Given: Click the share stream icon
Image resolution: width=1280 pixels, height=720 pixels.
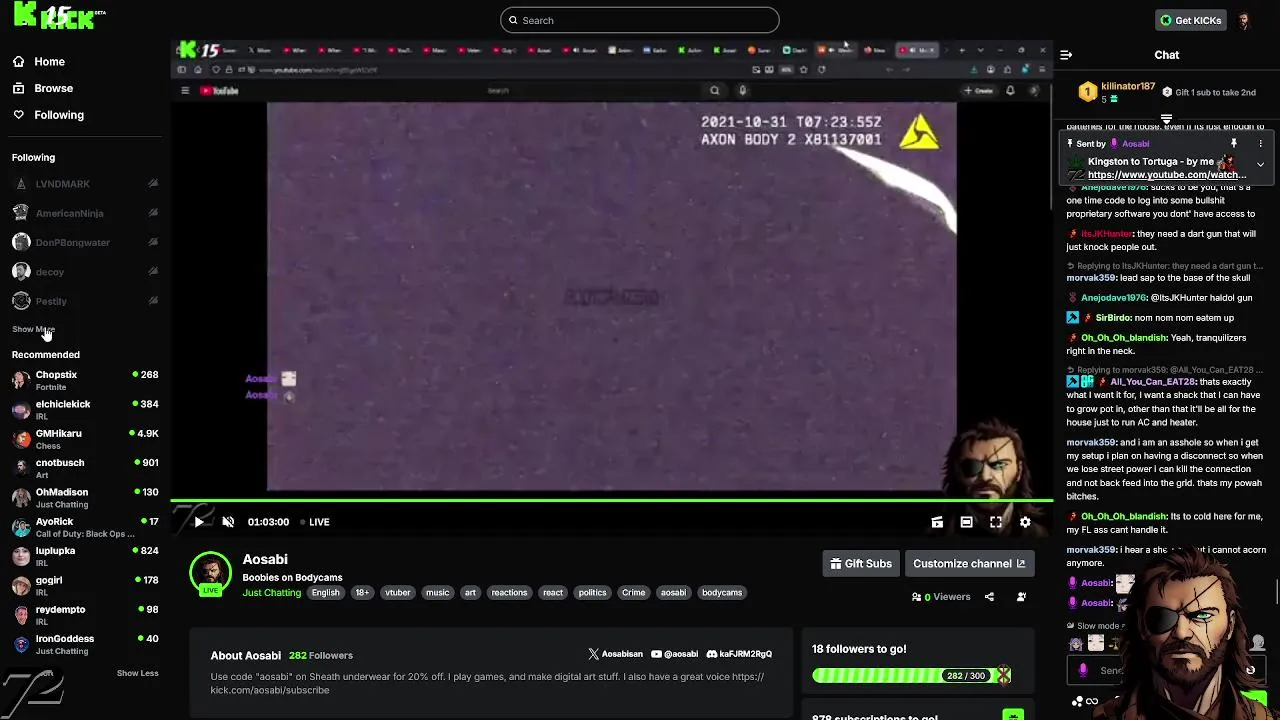Looking at the screenshot, I should 989,597.
